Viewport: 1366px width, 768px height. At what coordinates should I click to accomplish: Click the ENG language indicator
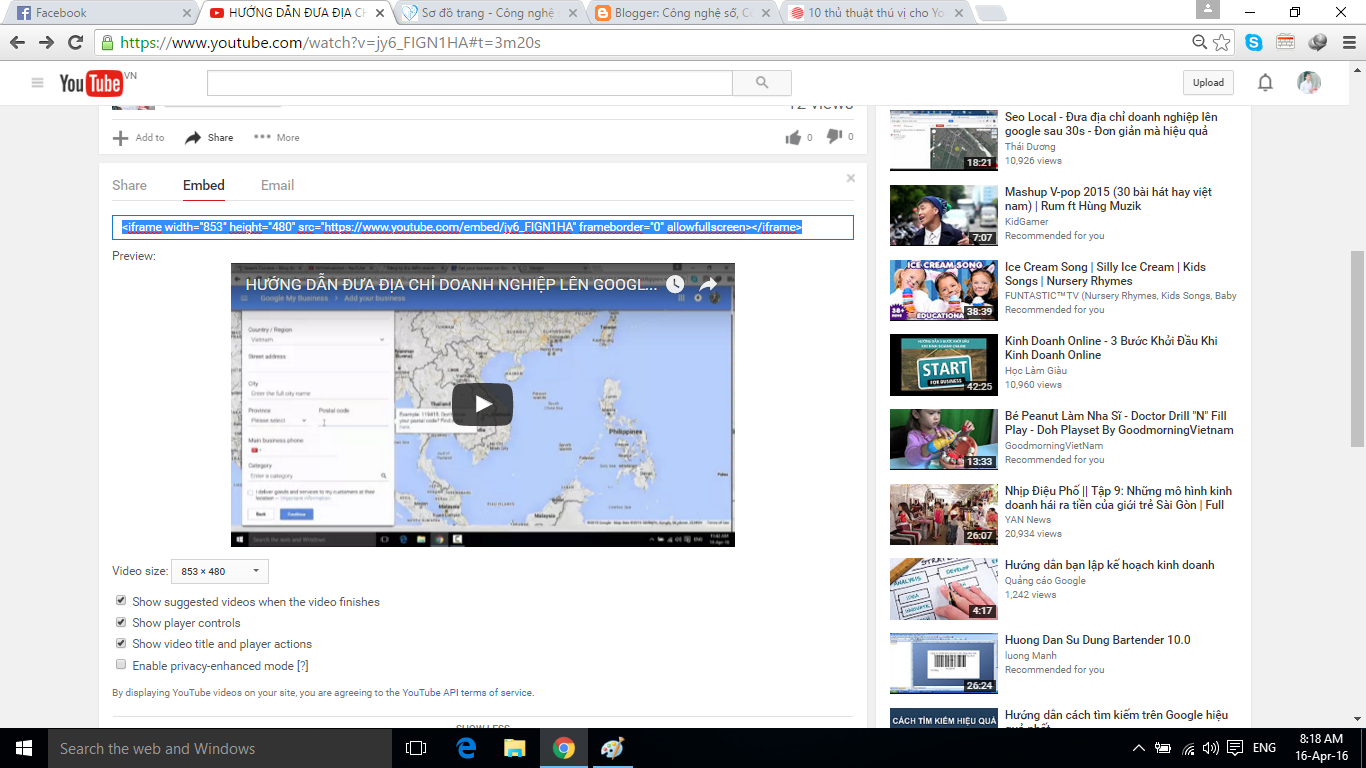pos(1264,748)
